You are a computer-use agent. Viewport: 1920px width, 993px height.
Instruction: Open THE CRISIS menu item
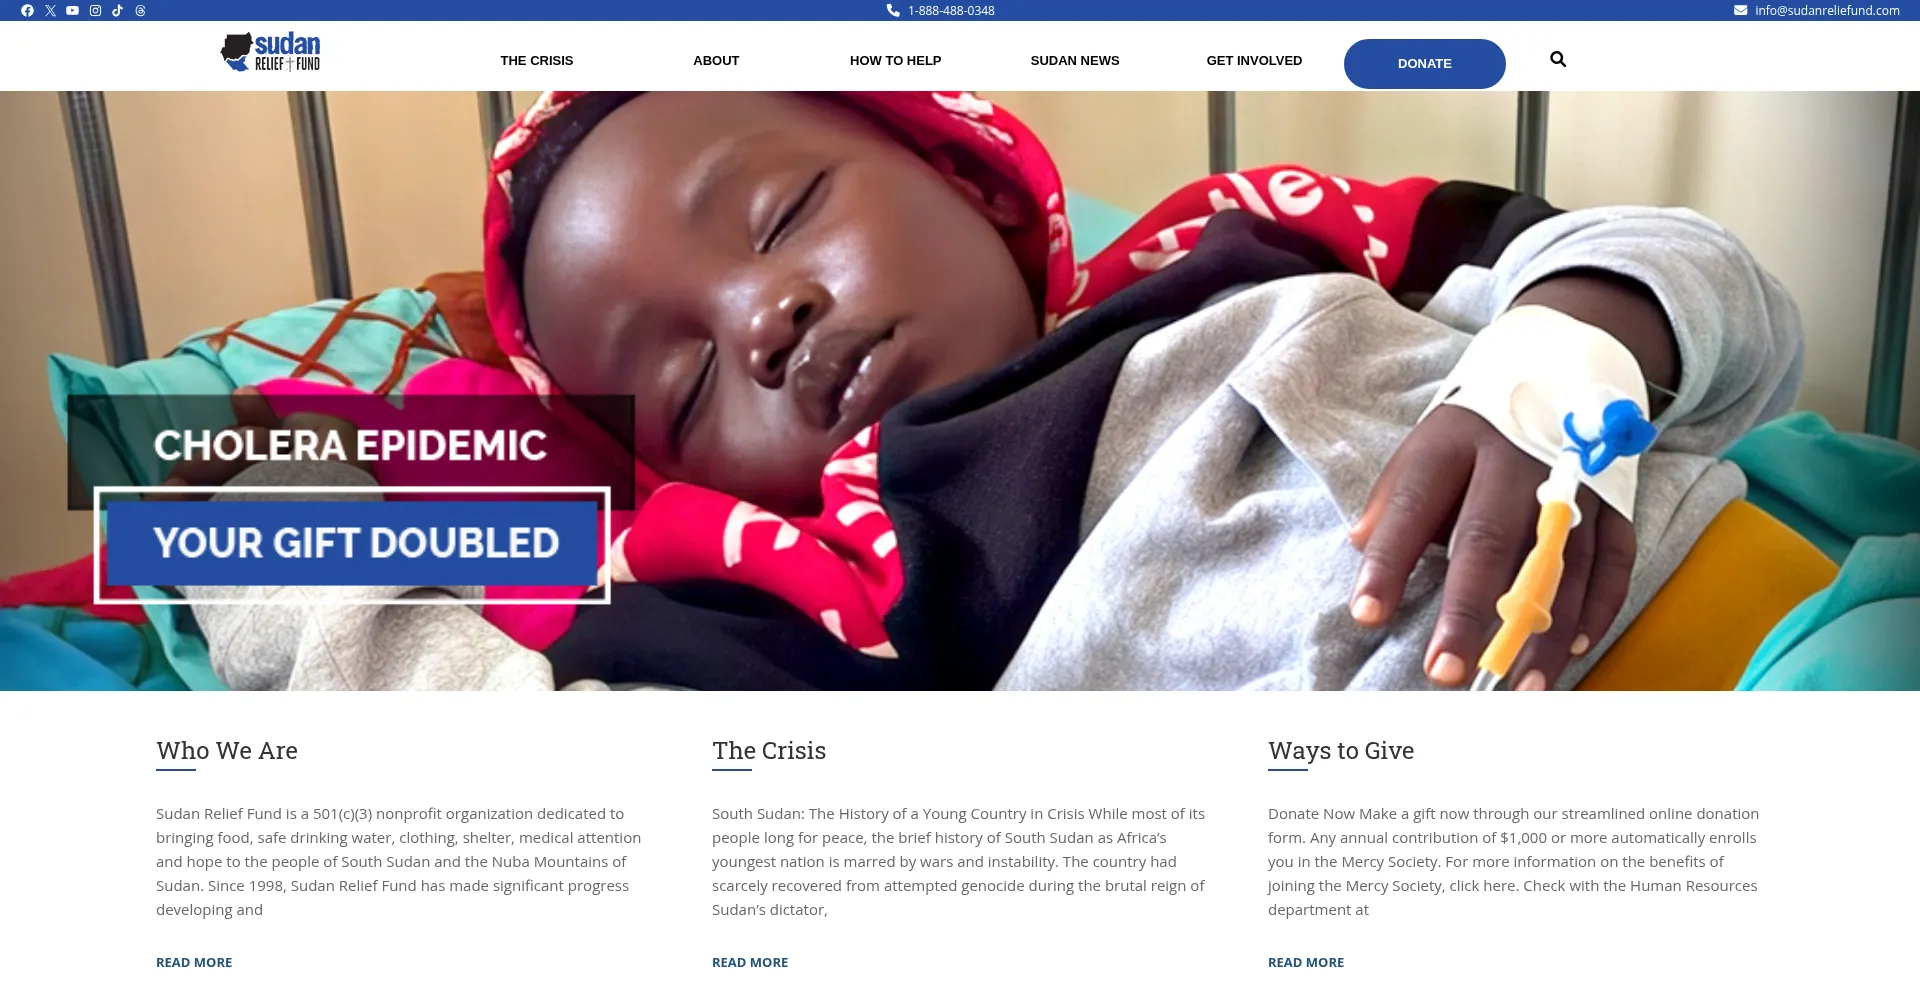click(x=537, y=61)
